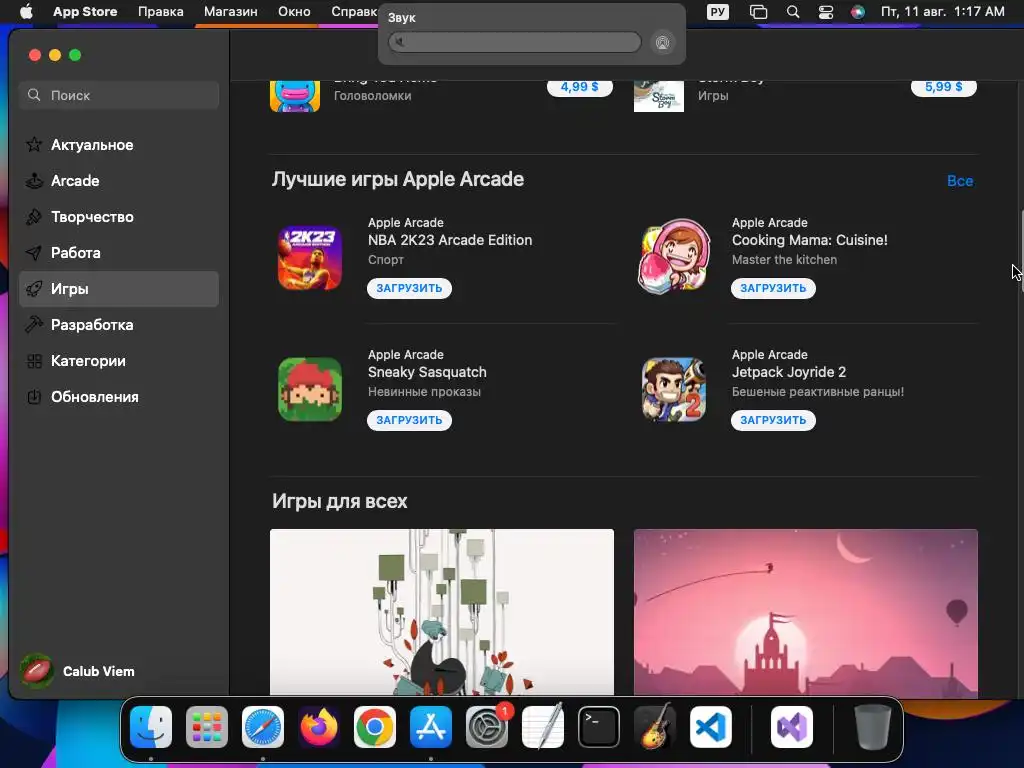Viewport: 1024px width, 768px height.
Task: Open Arcade joystick icon in sidebar
Action: (34, 180)
